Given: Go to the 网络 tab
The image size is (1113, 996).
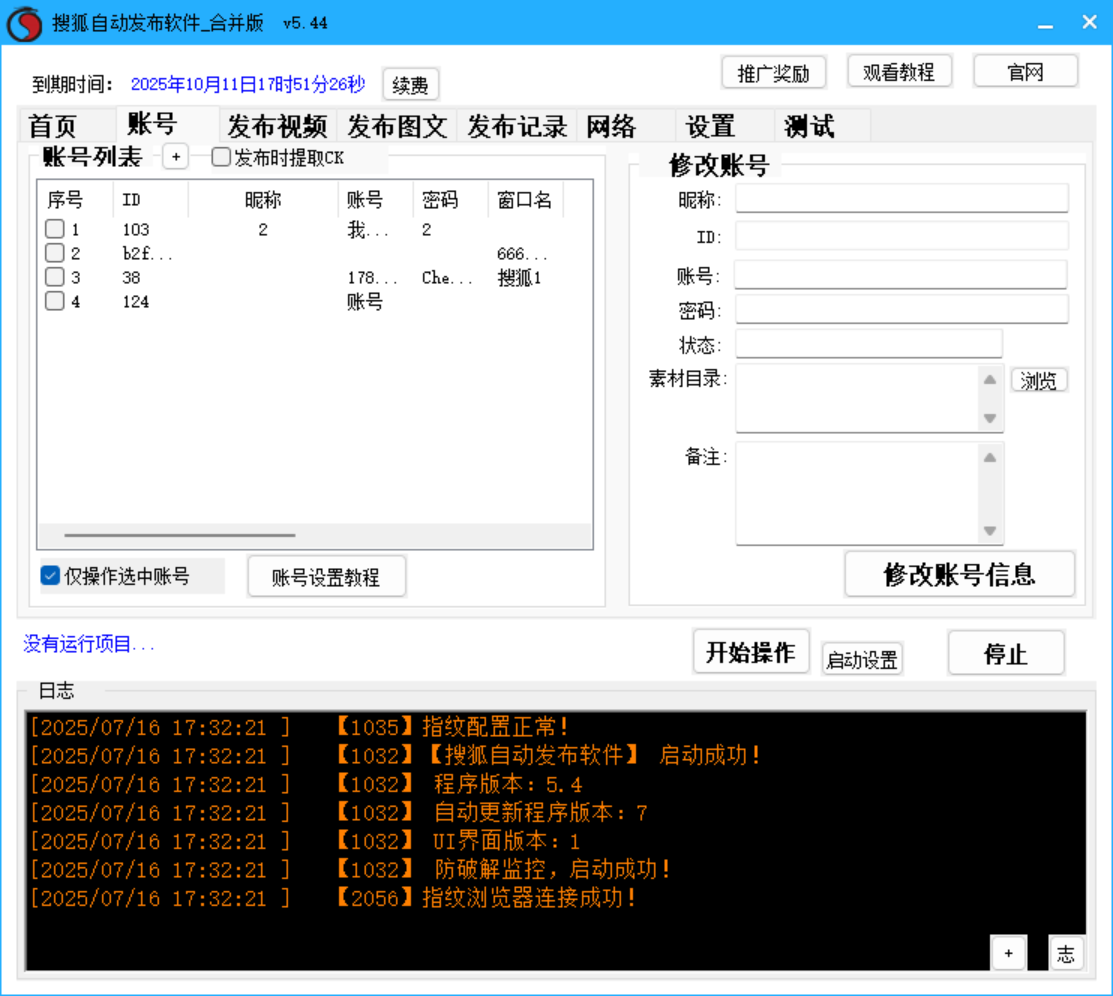Looking at the screenshot, I should coord(625,126).
